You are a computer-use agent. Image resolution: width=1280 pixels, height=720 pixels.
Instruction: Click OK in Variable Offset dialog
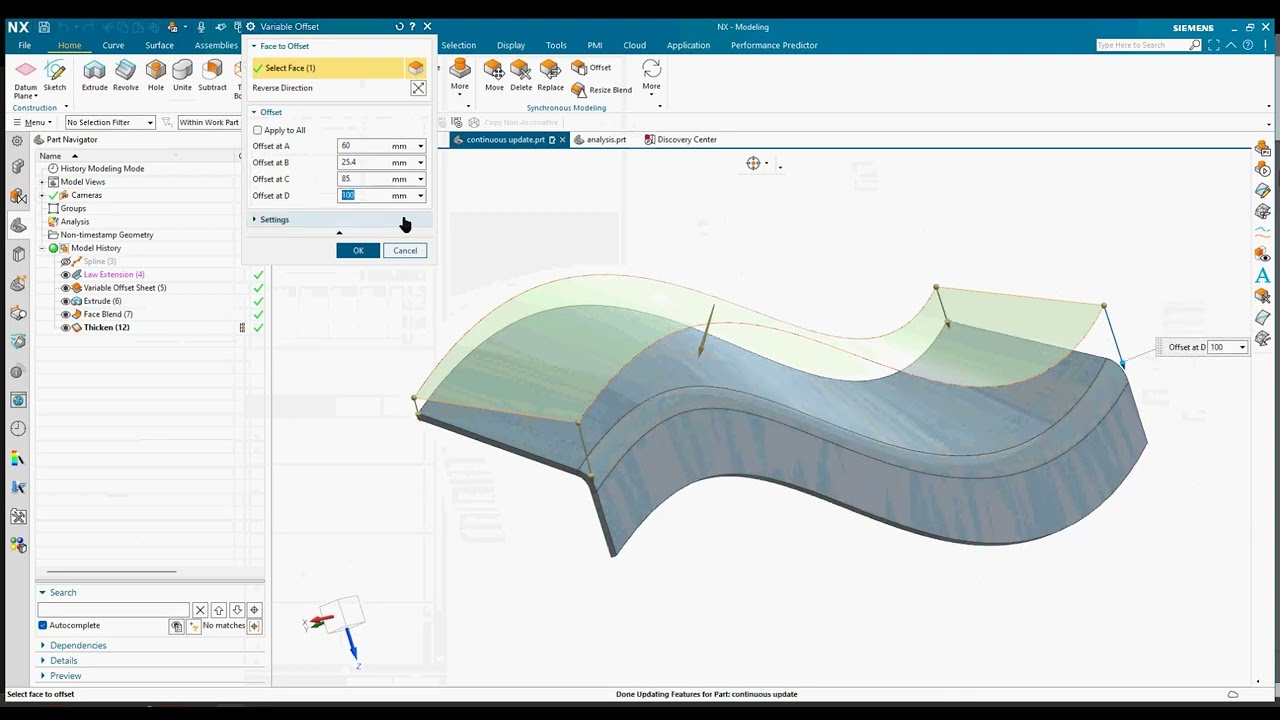click(358, 250)
